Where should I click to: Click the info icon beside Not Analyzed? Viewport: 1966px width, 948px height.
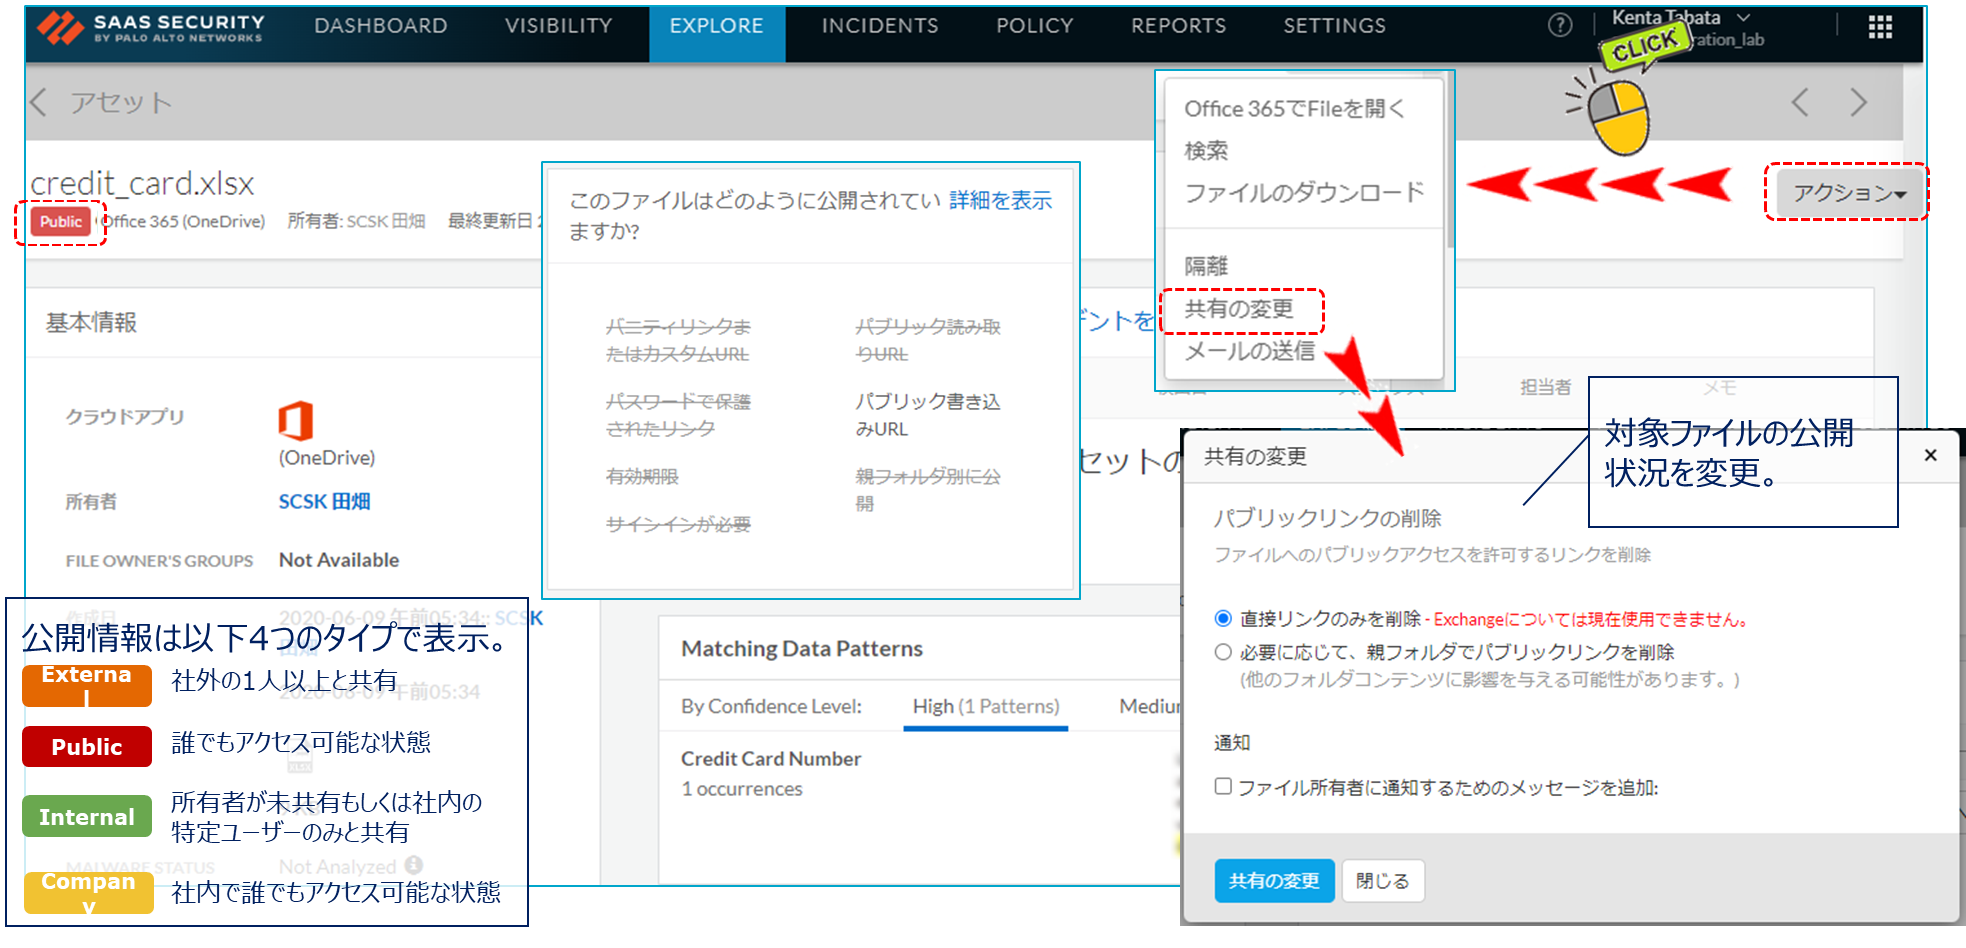[414, 866]
